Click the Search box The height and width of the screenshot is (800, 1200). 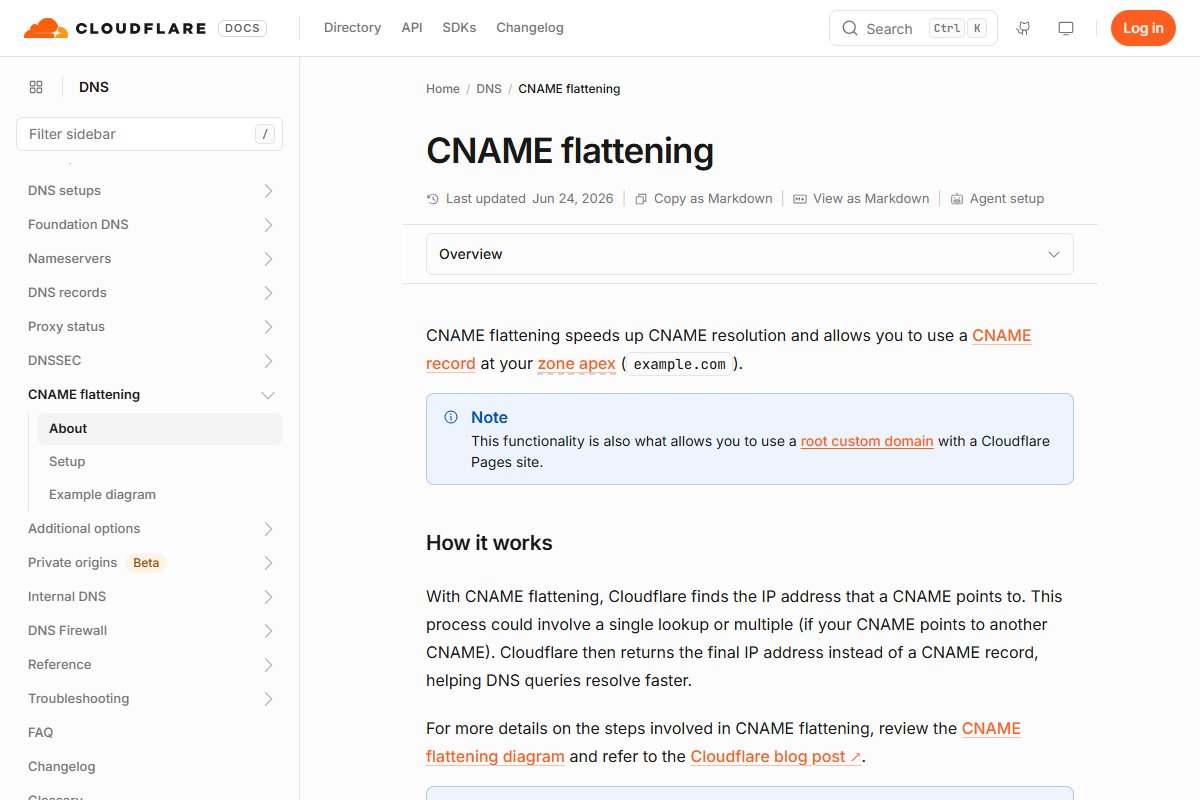click(x=913, y=28)
